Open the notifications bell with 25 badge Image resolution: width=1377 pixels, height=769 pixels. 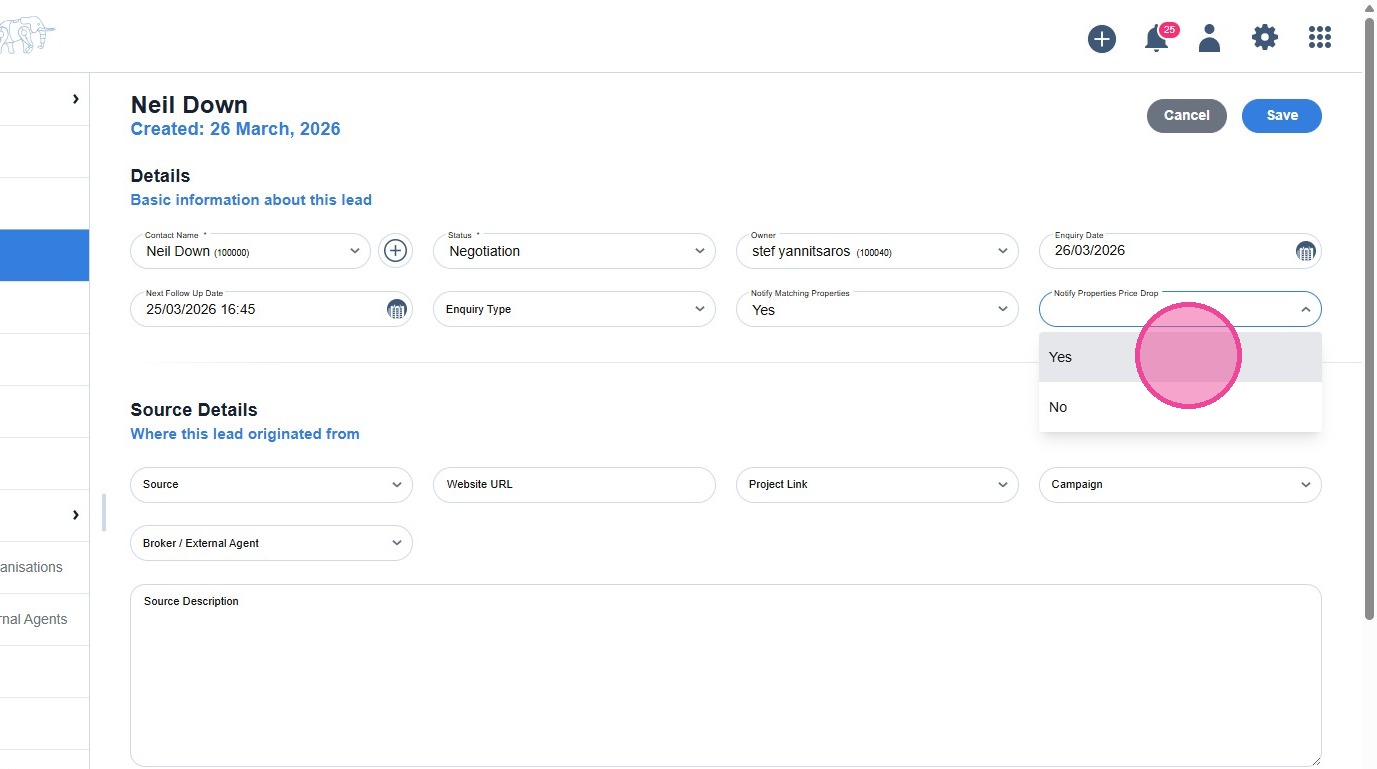pyautogui.click(x=1157, y=39)
